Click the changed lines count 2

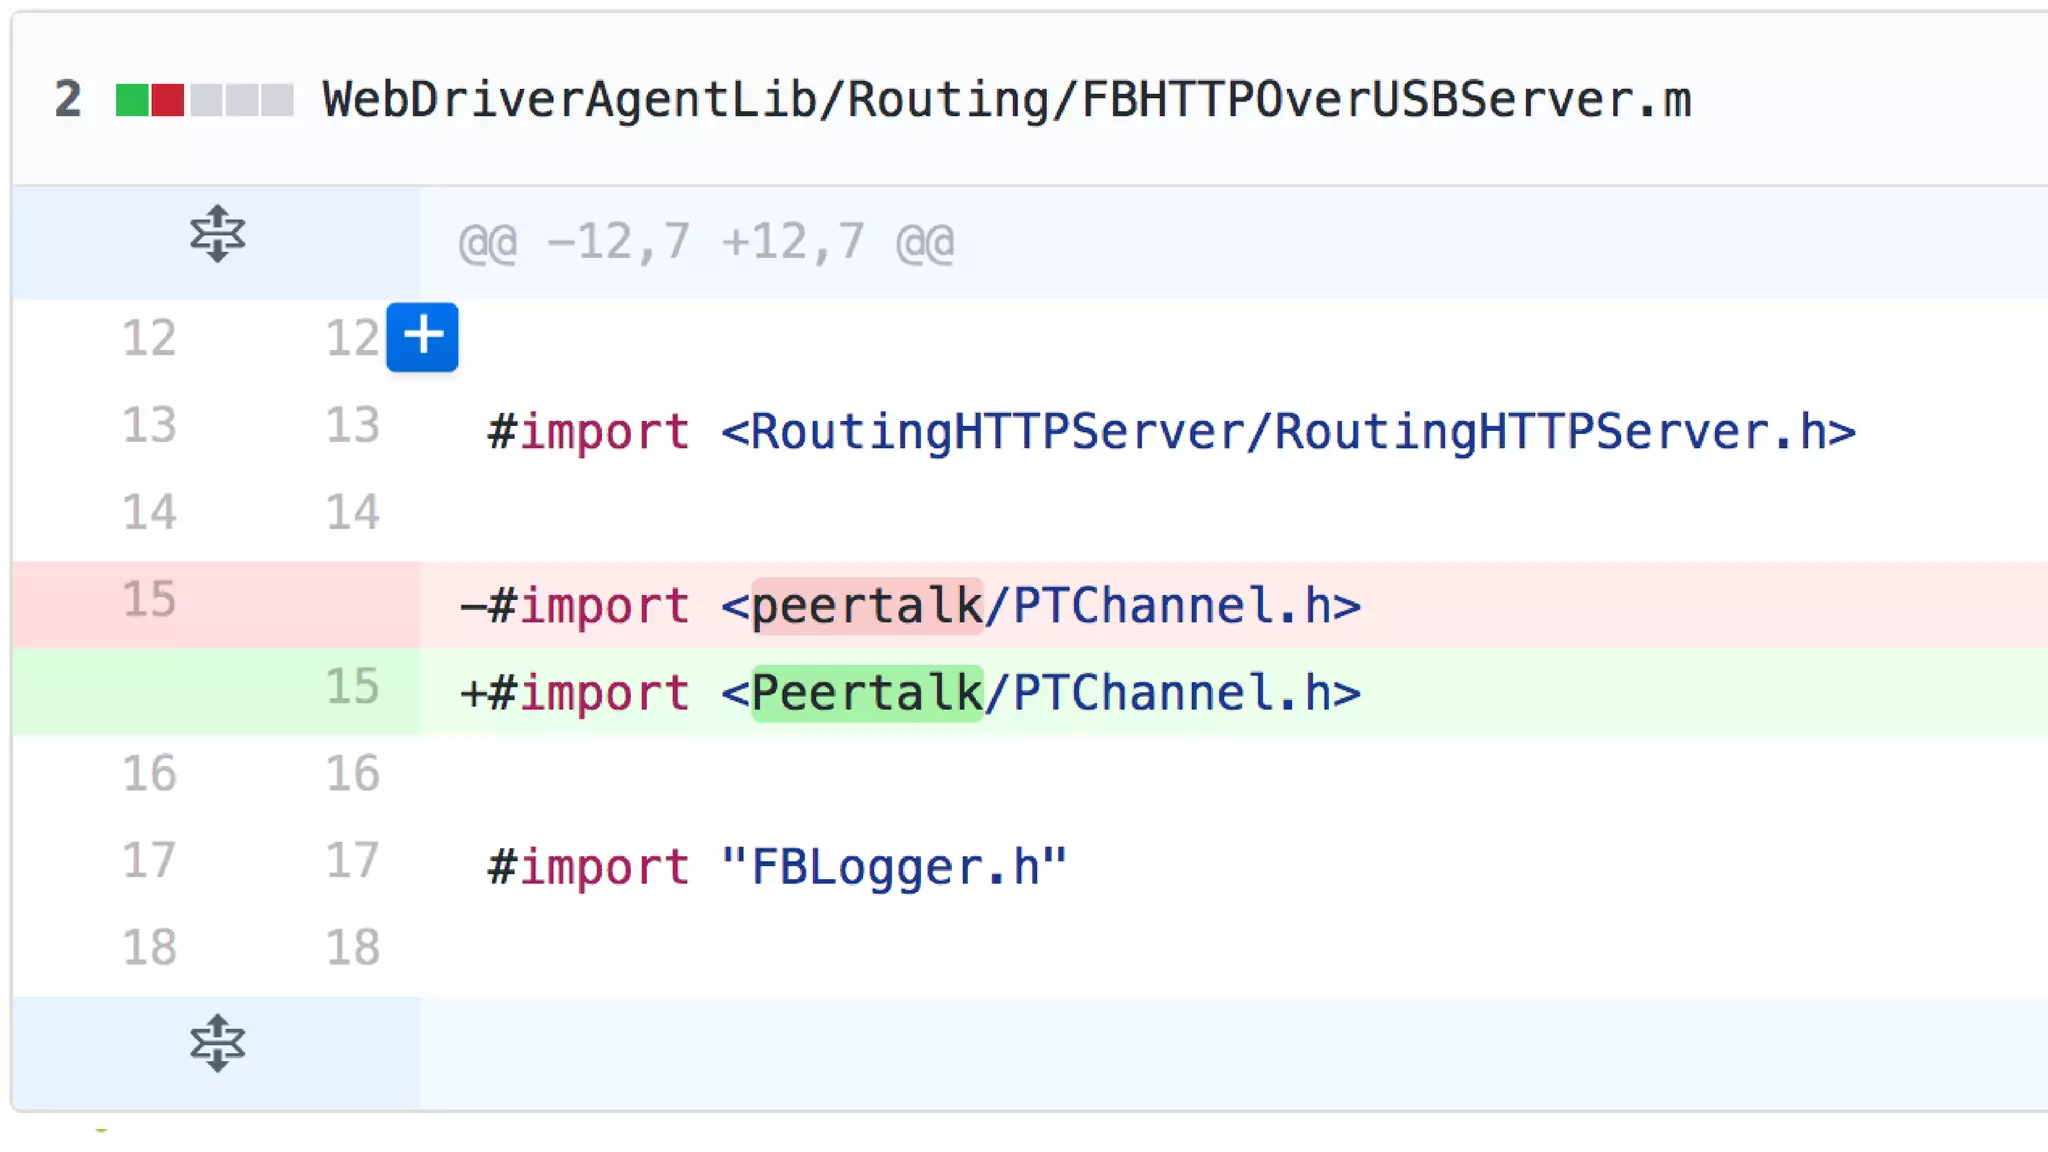[68, 100]
